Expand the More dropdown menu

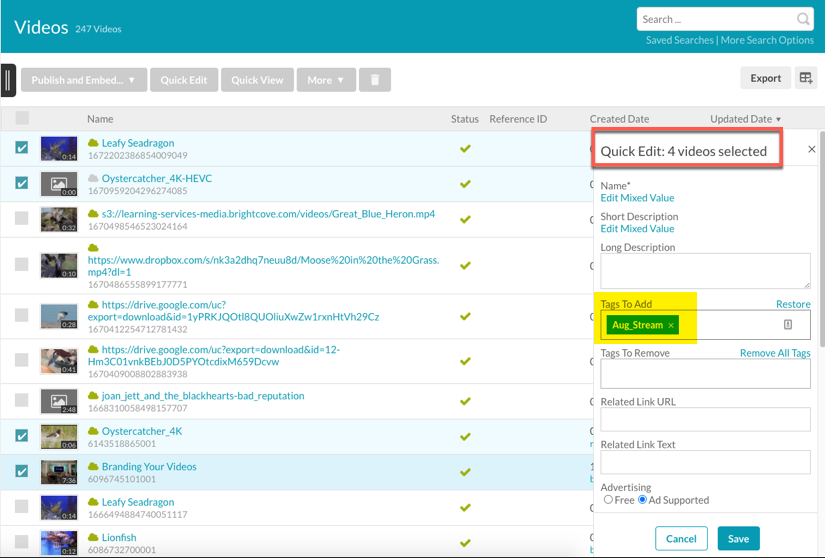point(326,80)
